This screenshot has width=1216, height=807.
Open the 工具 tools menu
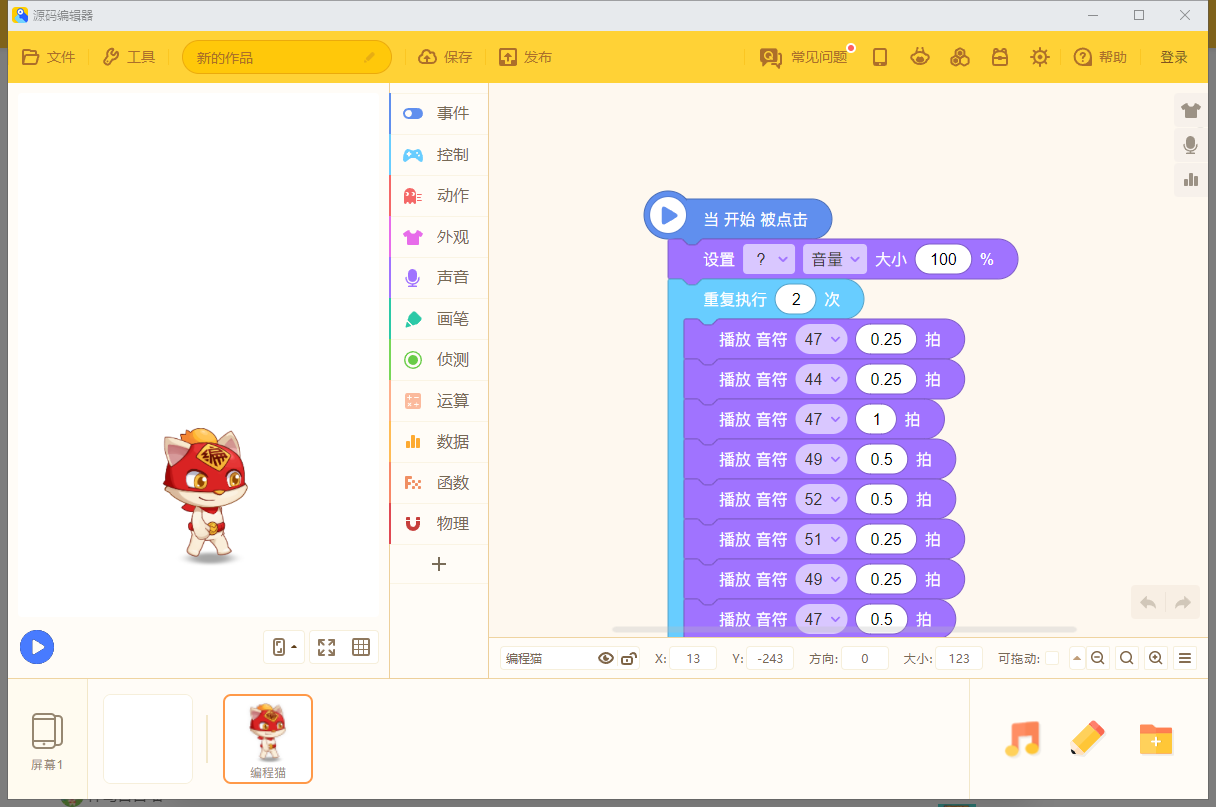click(129, 57)
